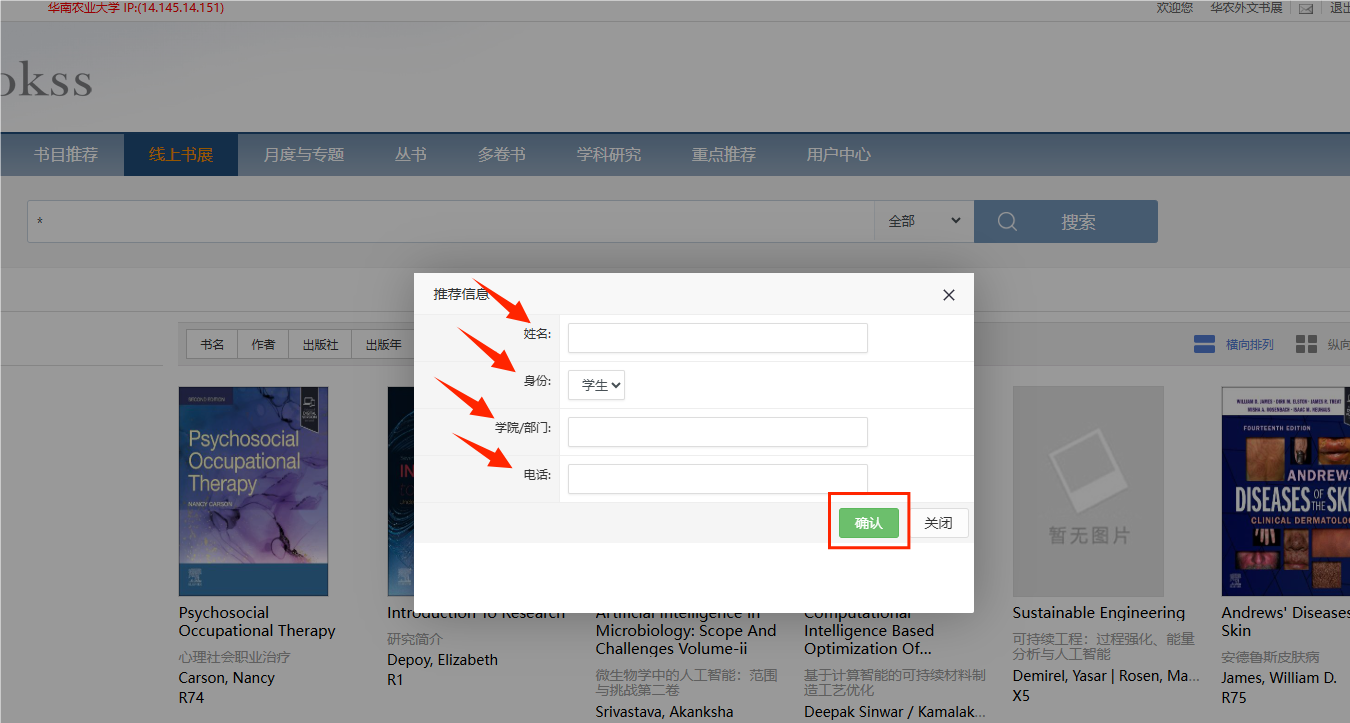
Task: Expand the 全部 search scope dropdown
Action: pyautogui.click(x=923, y=222)
